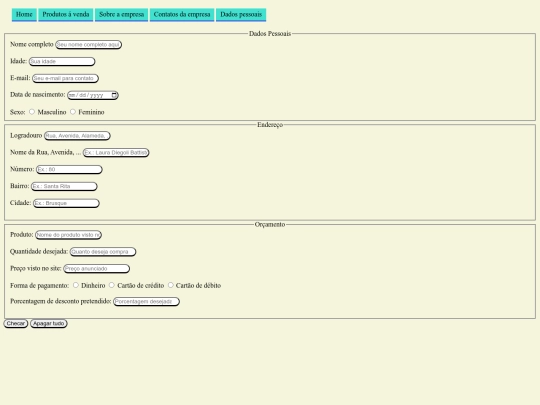Choose Dinheiro as payment method
The height and width of the screenshot is (405, 540).
(x=76, y=285)
